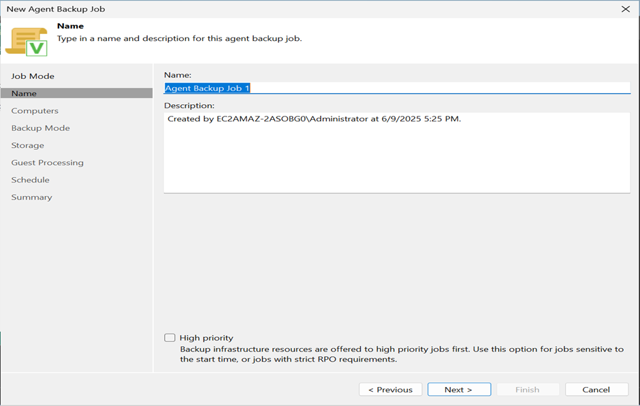The image size is (640, 406).
Task: Click the agent backup job scroll icon
Action: (x=27, y=41)
